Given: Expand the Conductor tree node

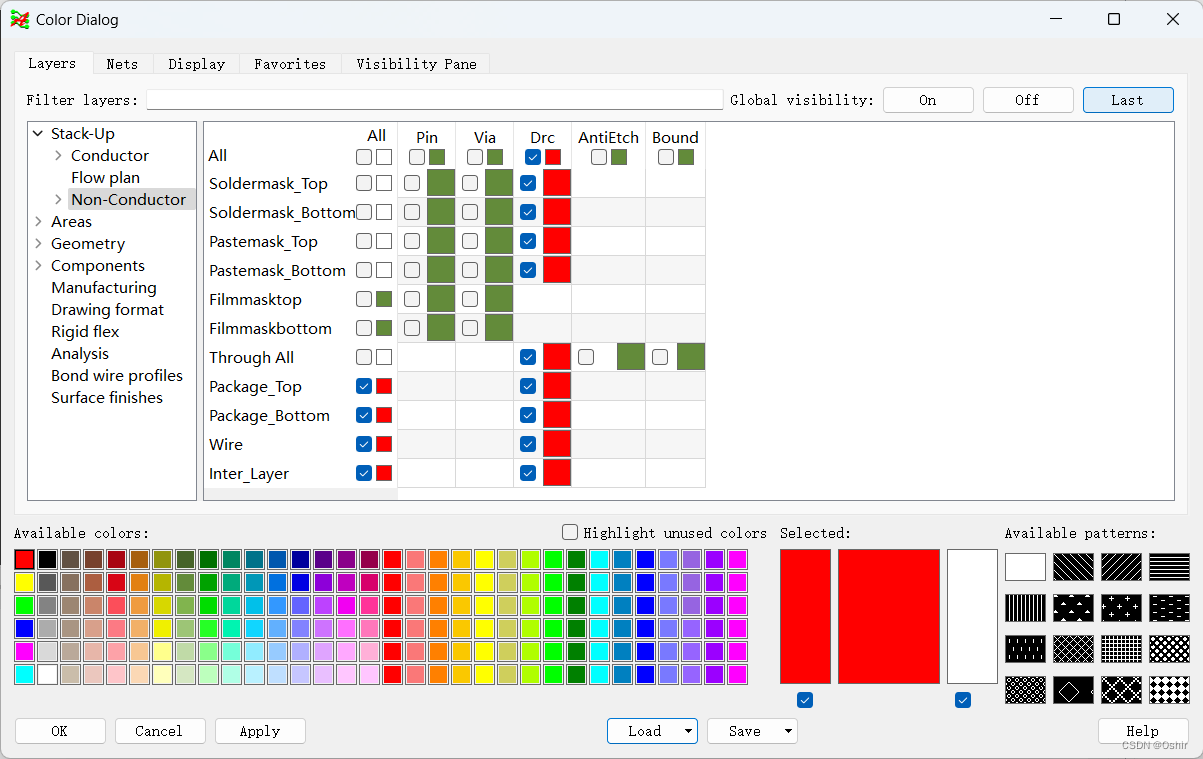Looking at the screenshot, I should [x=59, y=156].
